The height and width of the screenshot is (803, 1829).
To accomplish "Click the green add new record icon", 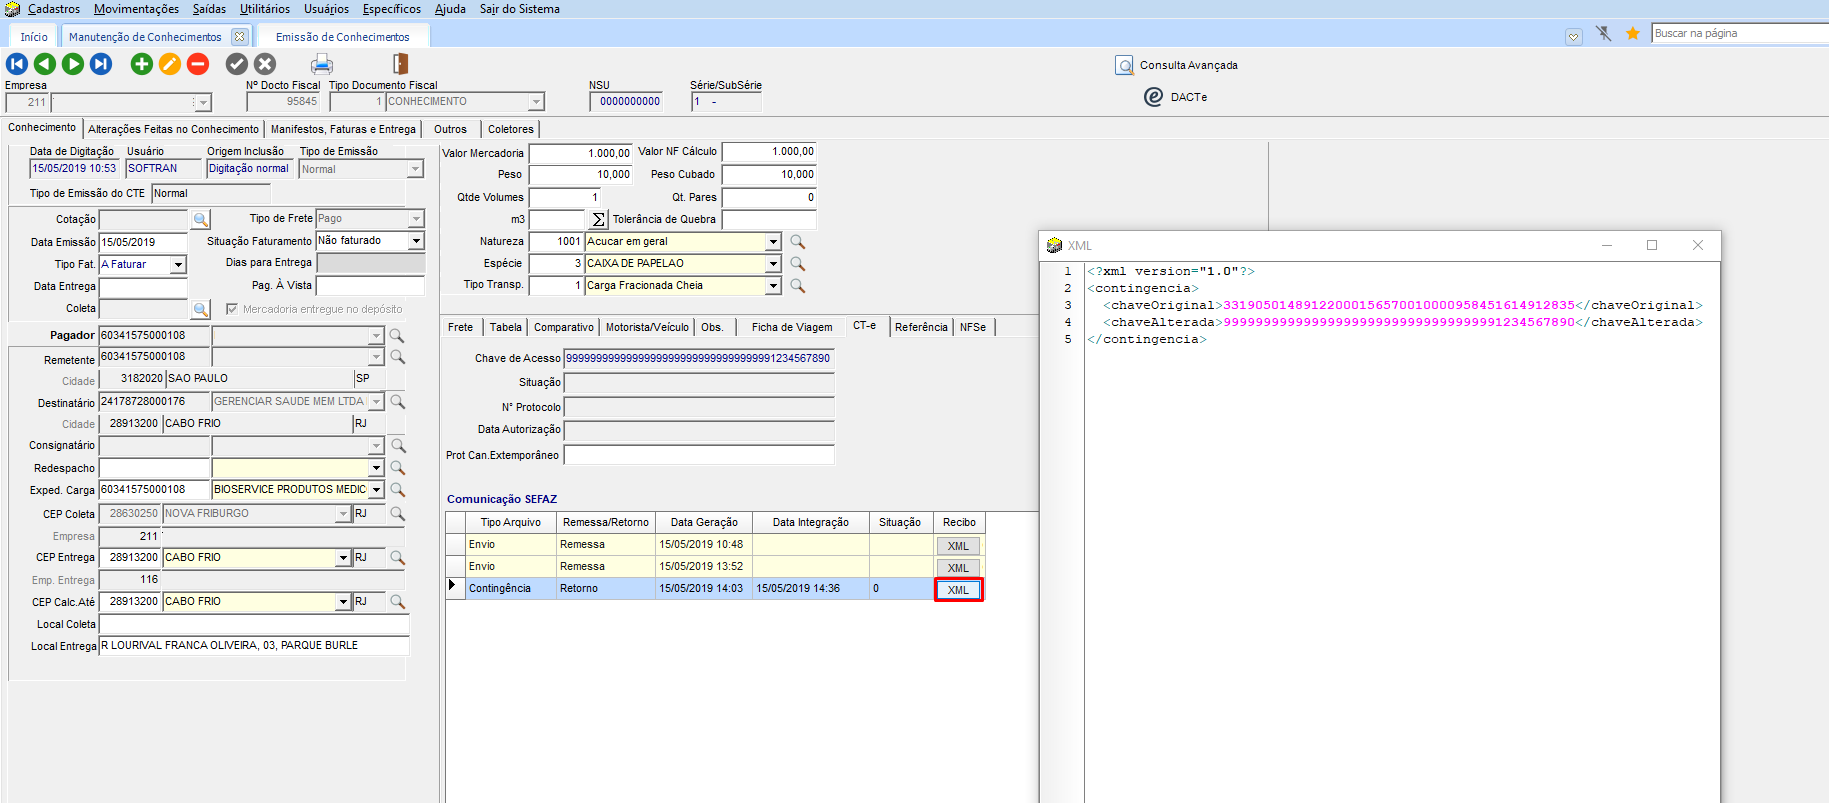I will 142,64.
